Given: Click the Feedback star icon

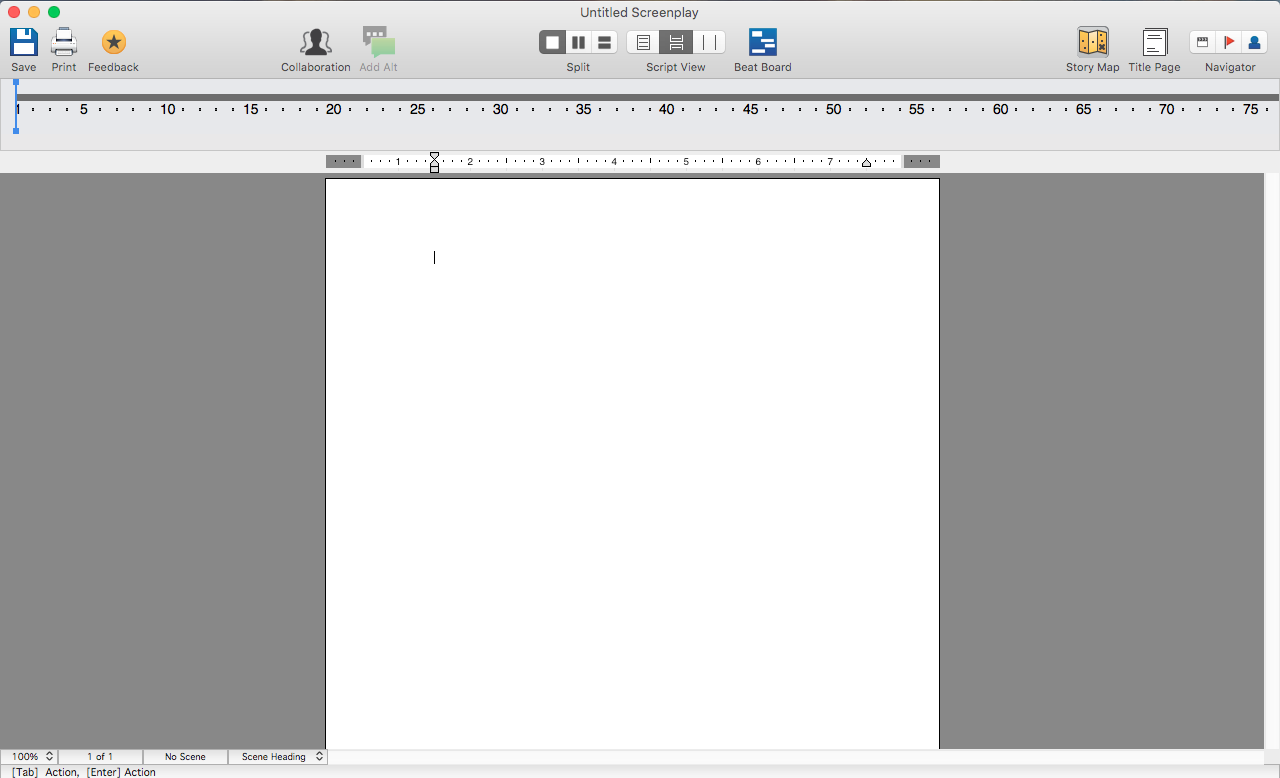Looking at the screenshot, I should (113, 42).
